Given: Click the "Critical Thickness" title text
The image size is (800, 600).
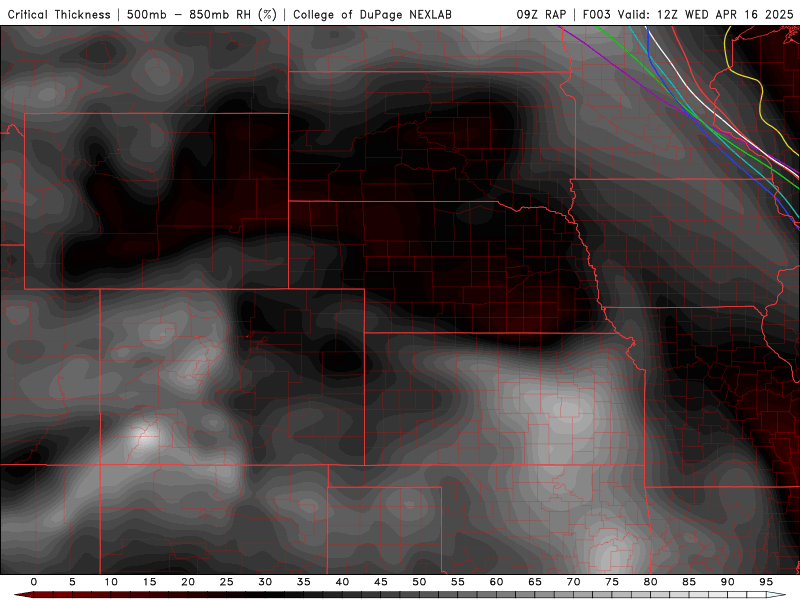Looking at the screenshot, I should pyautogui.click(x=59, y=15).
